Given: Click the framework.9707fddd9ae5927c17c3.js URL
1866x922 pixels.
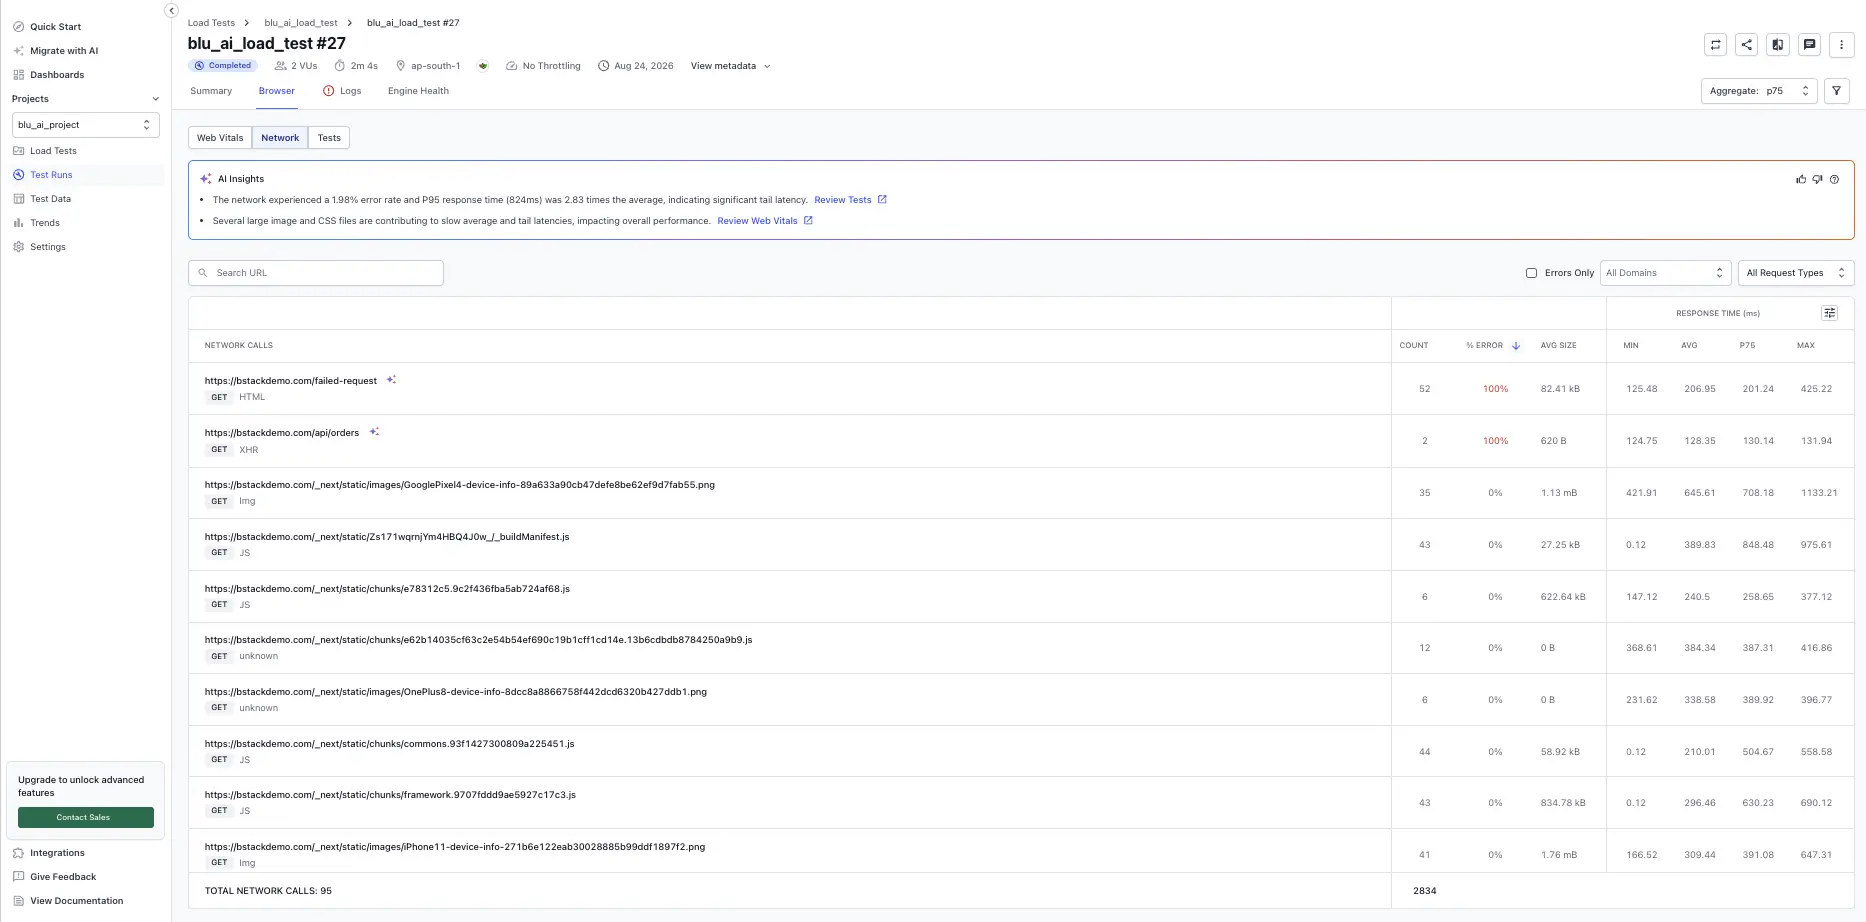Looking at the screenshot, I should [390, 795].
